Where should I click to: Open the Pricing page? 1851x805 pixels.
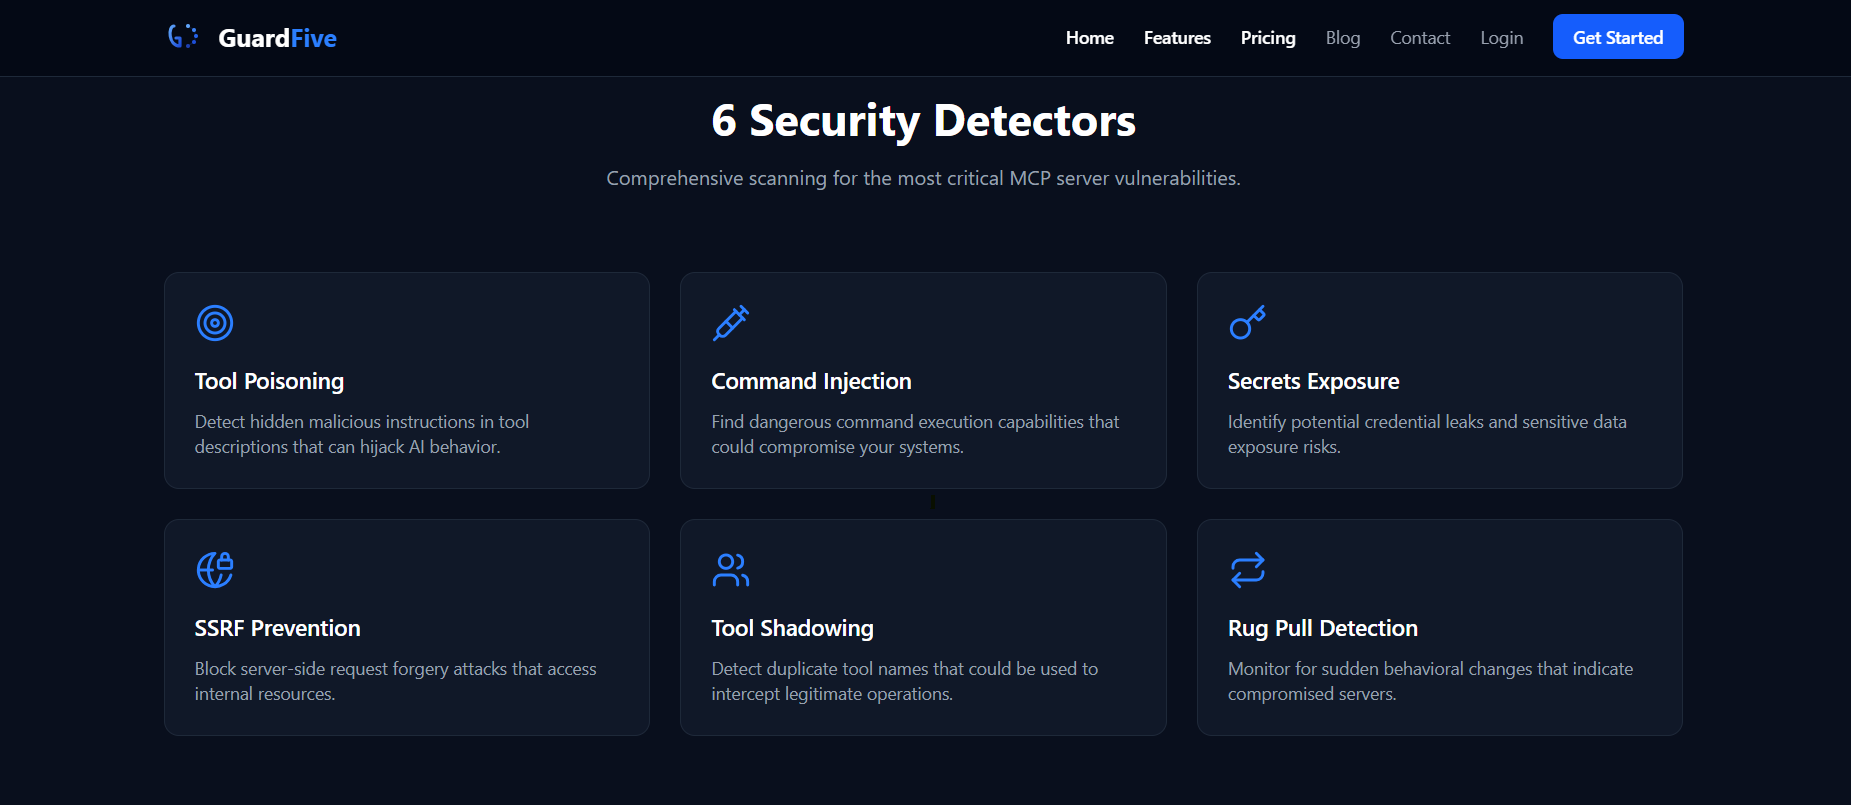1267,37
